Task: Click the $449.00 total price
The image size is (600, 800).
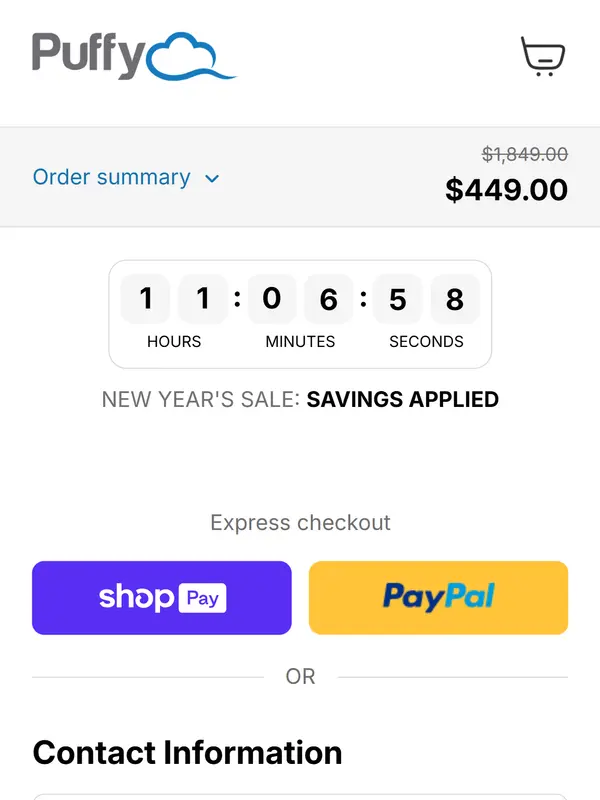Action: coord(506,189)
